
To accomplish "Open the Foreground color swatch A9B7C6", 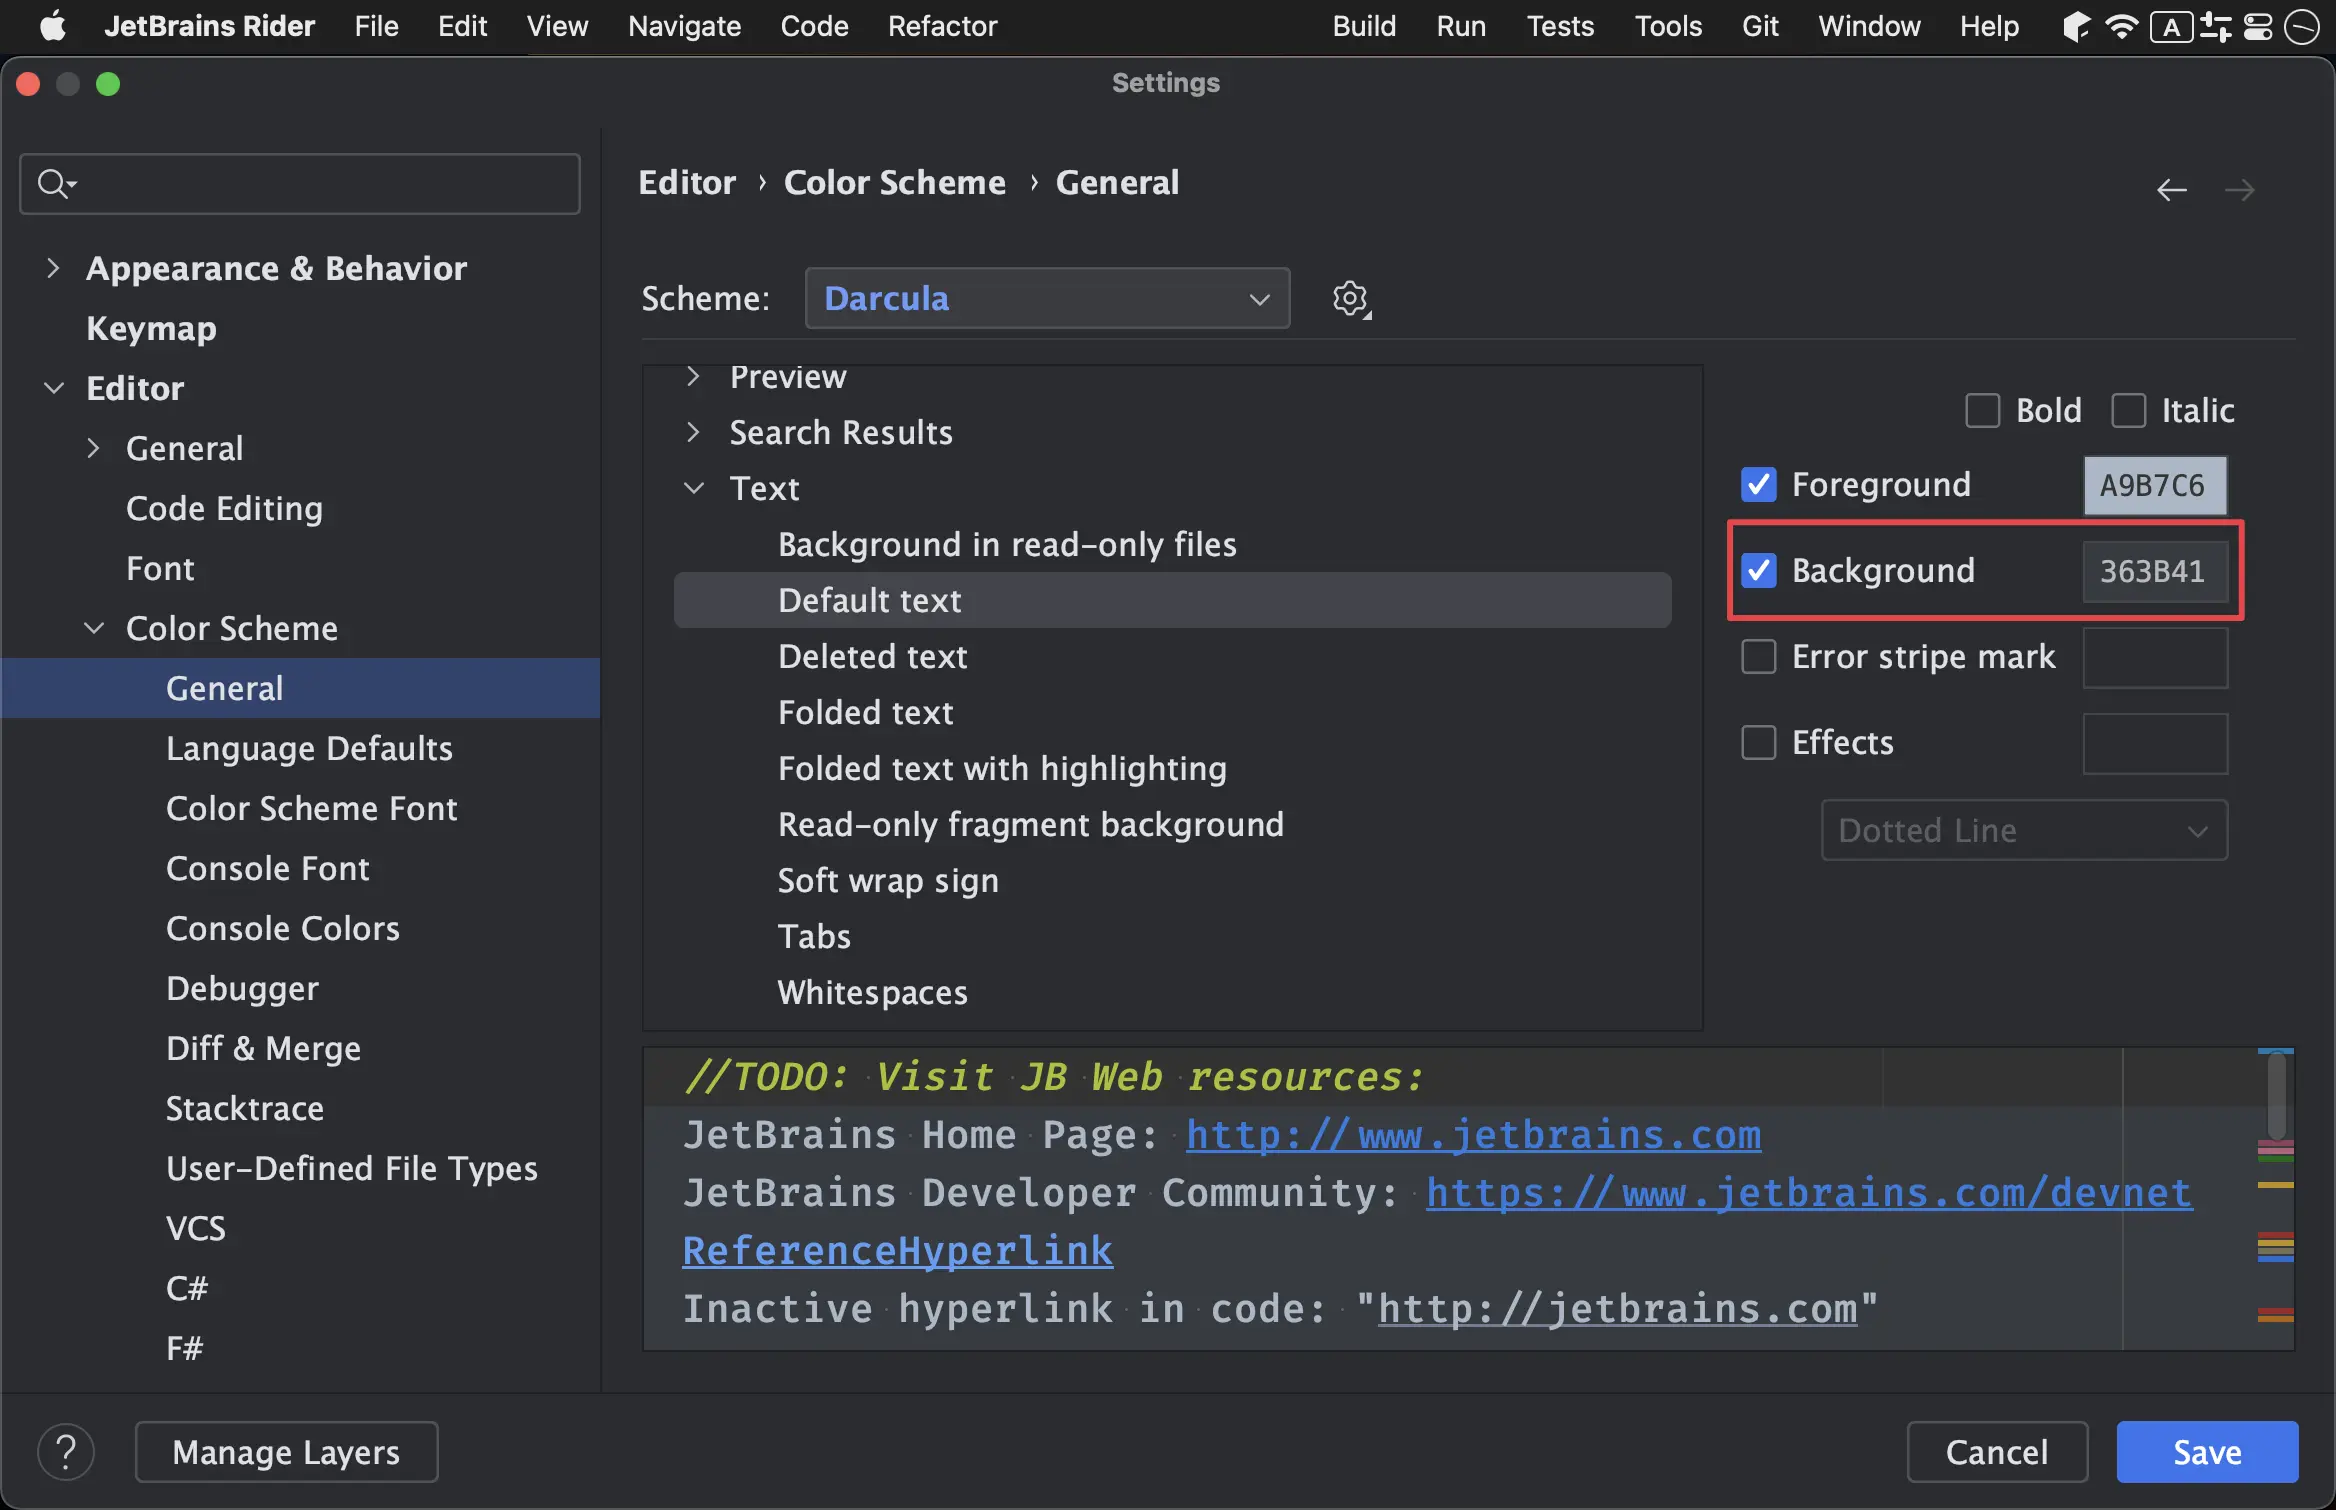I will click(x=2155, y=485).
